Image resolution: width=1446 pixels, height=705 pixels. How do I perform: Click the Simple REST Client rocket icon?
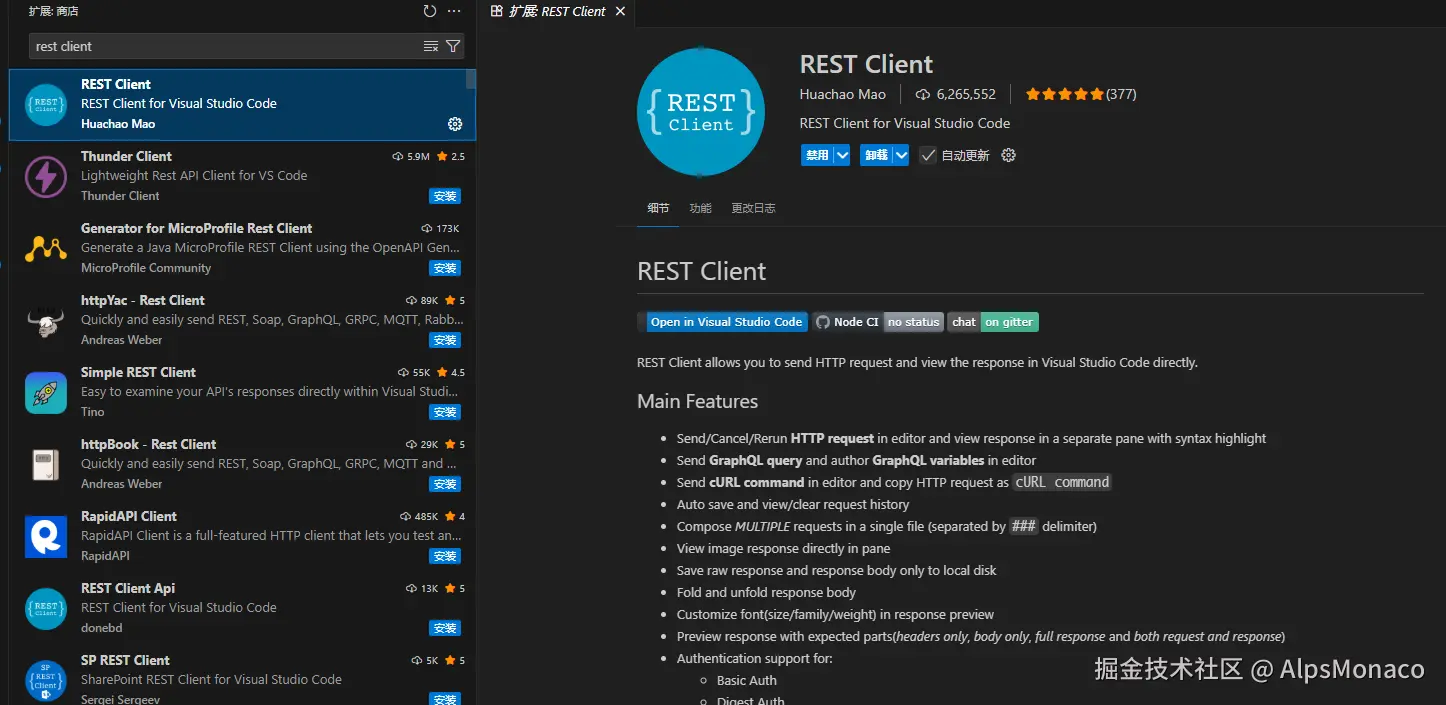coord(45,392)
